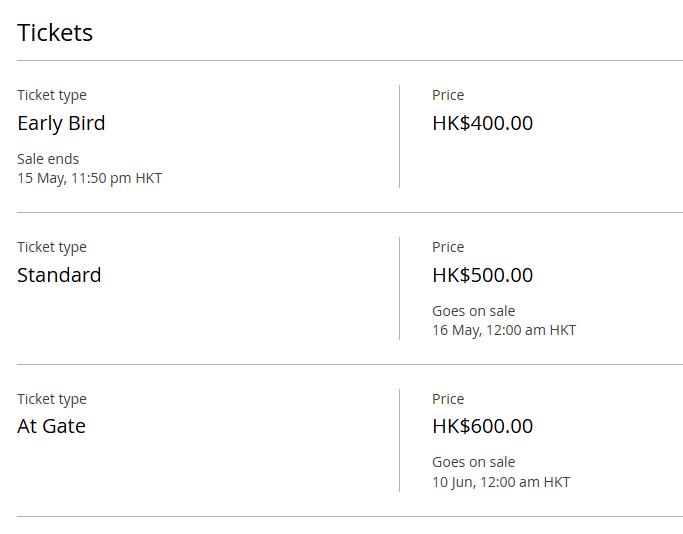Click the Ticket type label above Early Bird

point(52,95)
